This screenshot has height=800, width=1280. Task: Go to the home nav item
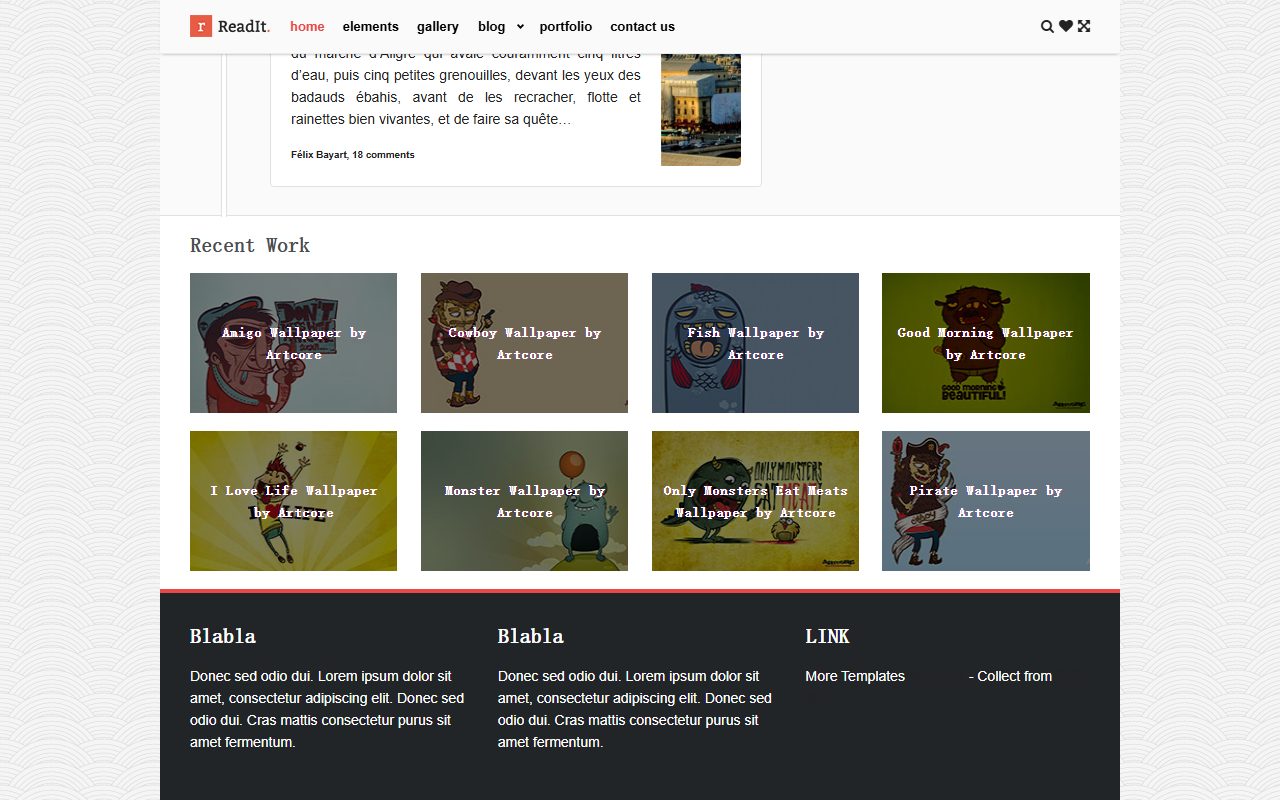coord(307,27)
